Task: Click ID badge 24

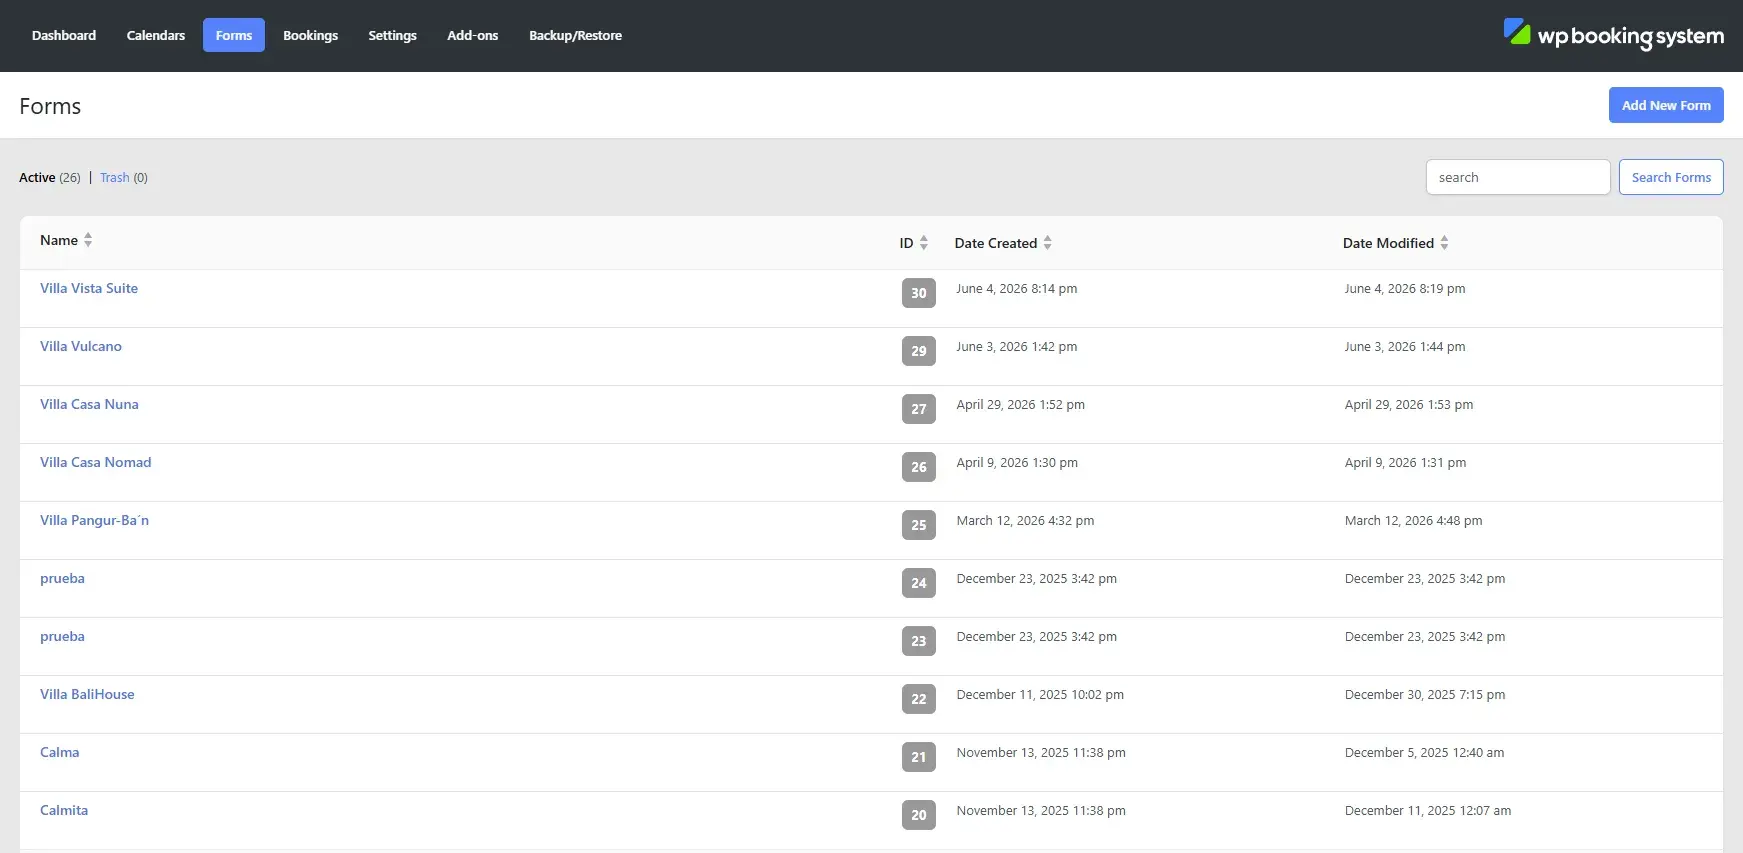Action: pos(919,583)
